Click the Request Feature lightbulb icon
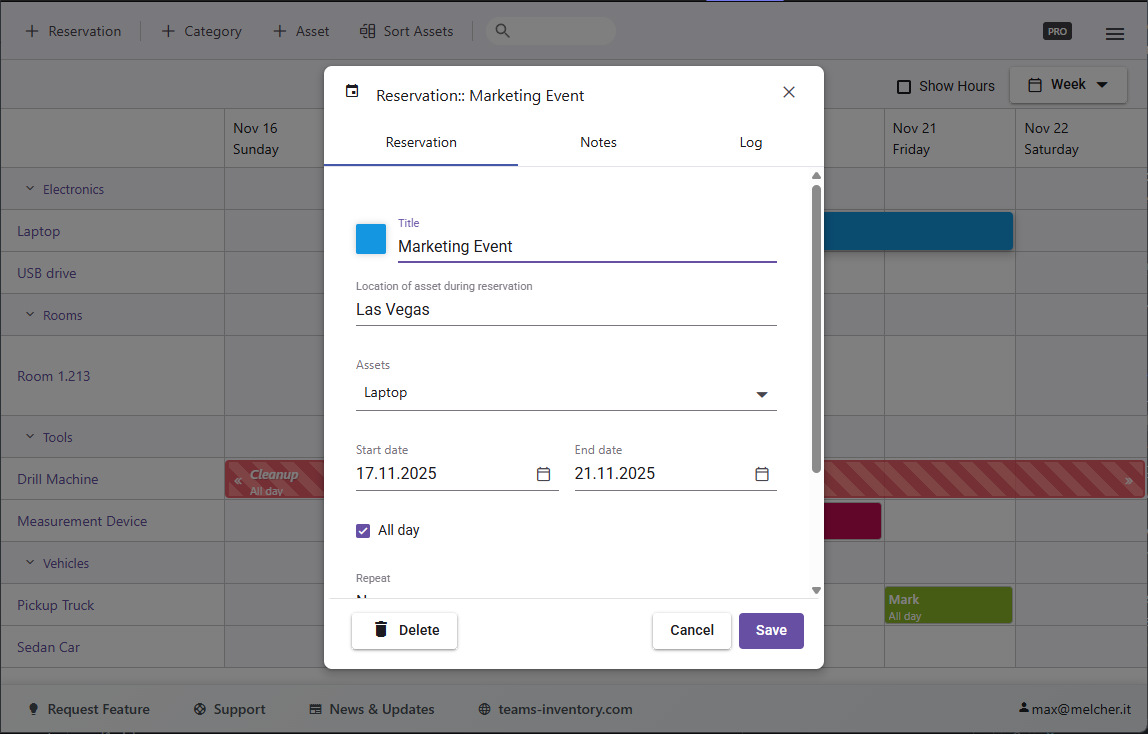Screen dimensions: 1148x734 tap(33, 709)
